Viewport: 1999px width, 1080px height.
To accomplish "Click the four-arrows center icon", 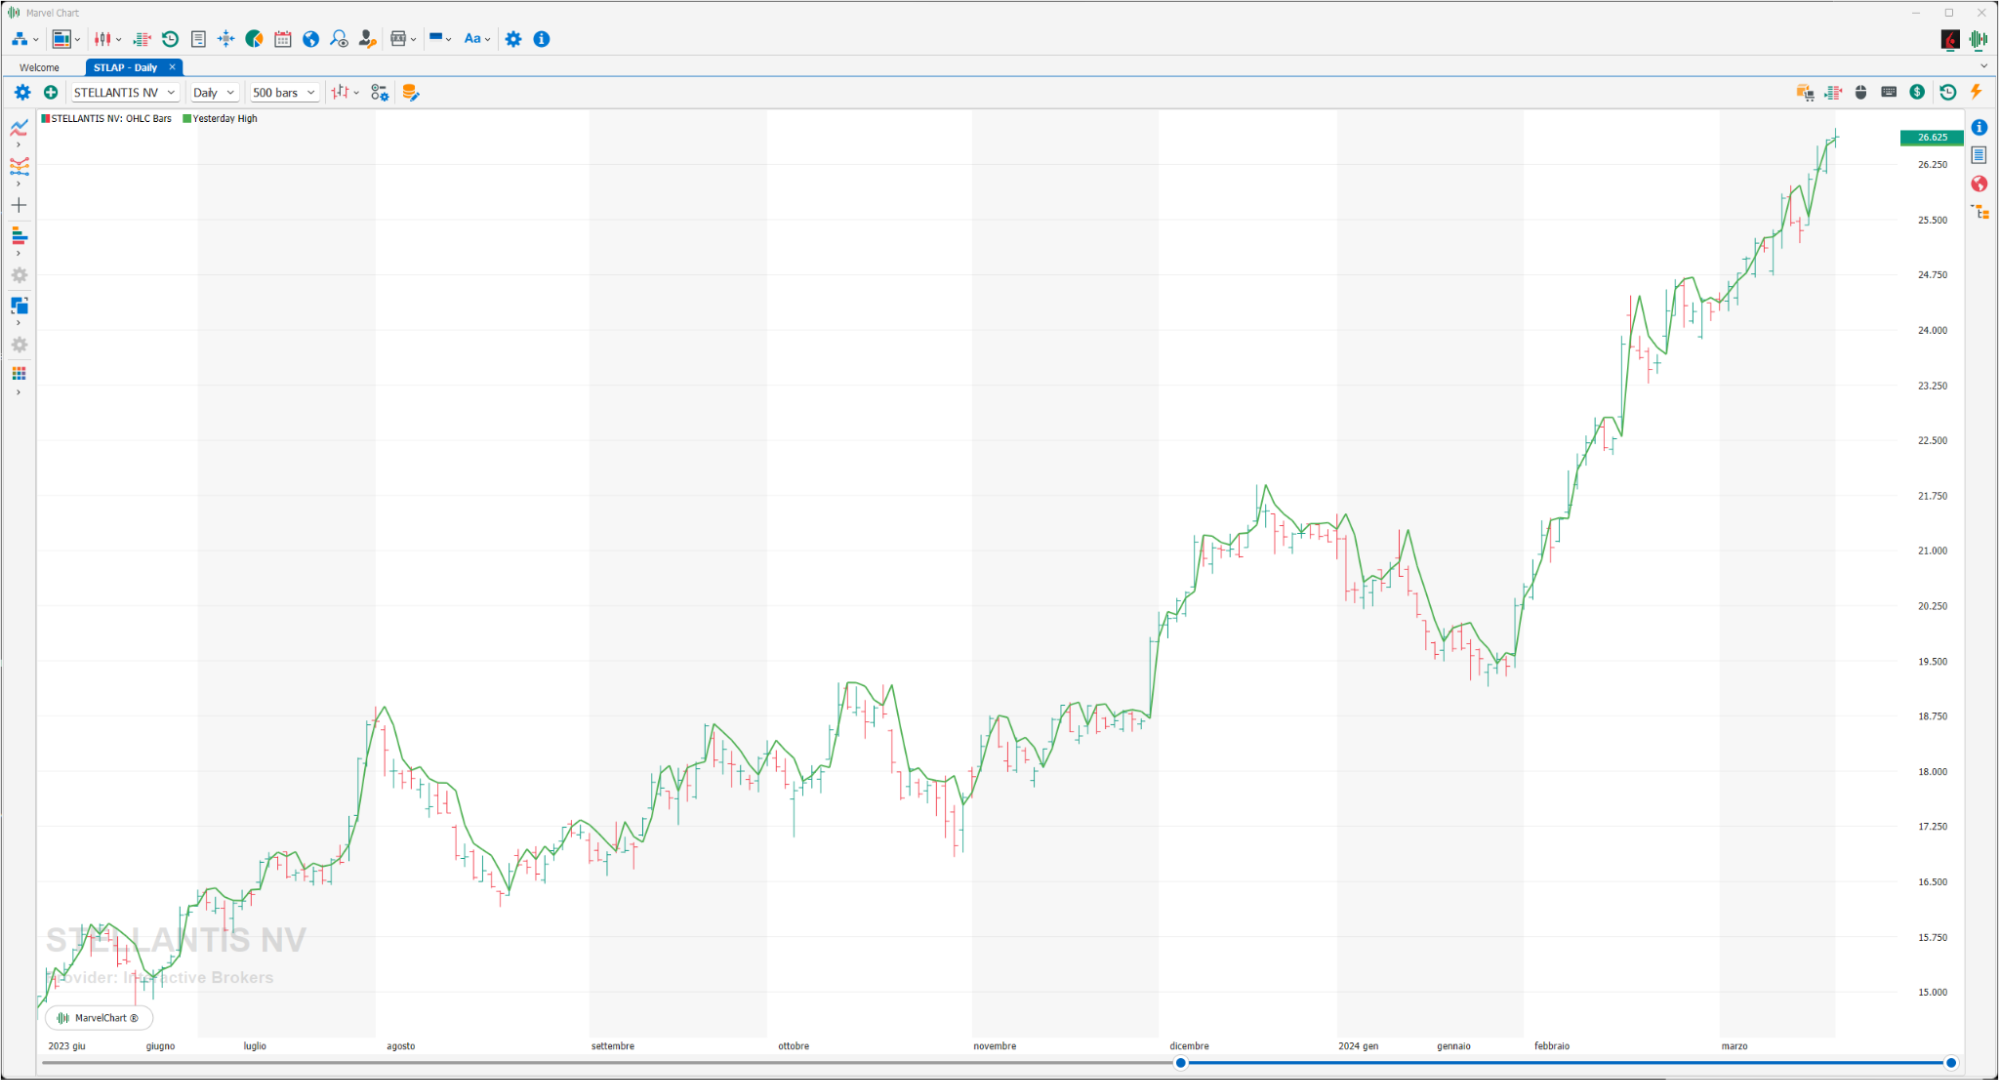I will [x=226, y=39].
